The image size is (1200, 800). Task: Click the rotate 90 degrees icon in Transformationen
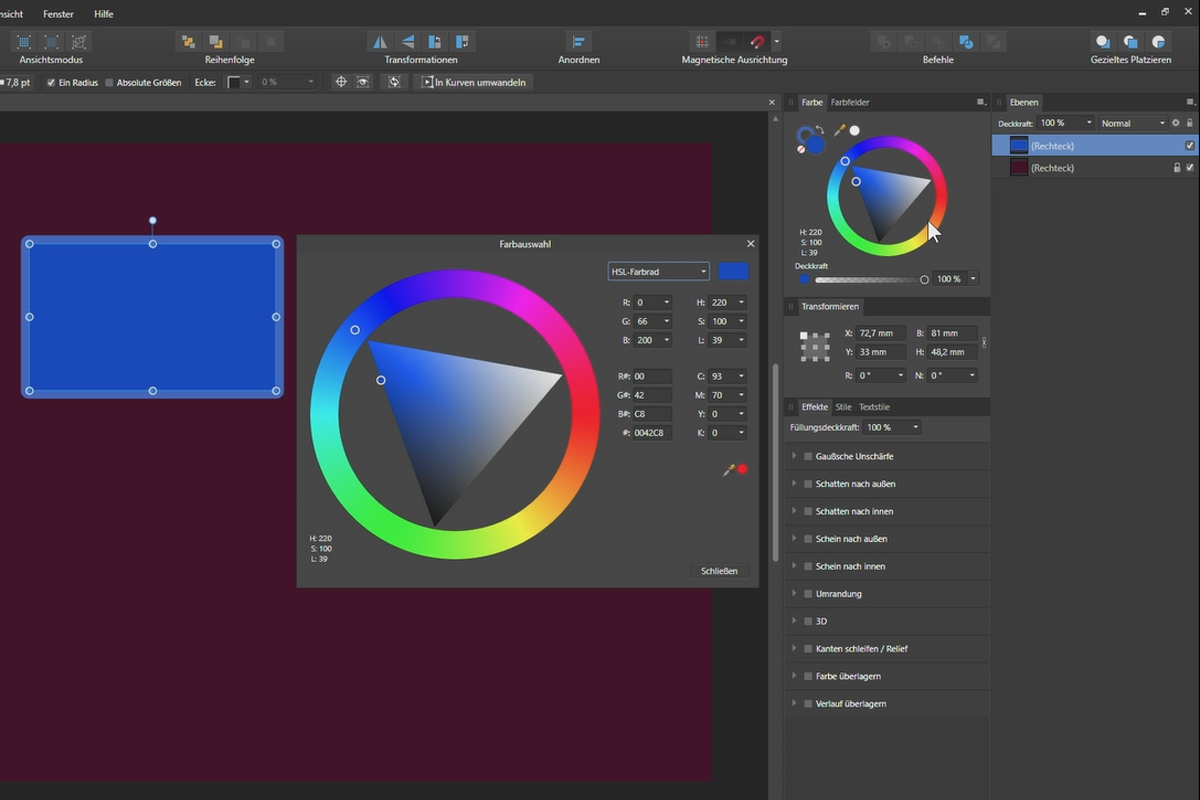[433, 41]
